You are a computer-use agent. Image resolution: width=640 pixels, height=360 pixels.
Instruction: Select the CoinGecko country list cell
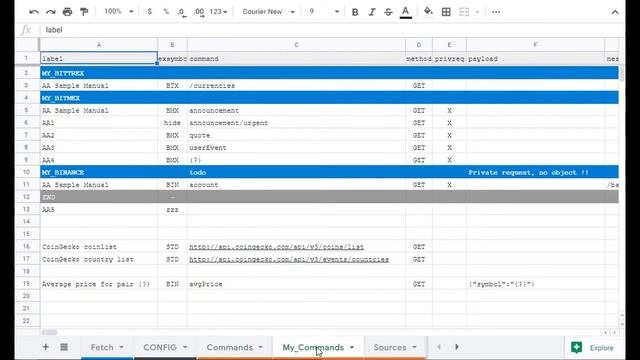[x=99, y=260]
